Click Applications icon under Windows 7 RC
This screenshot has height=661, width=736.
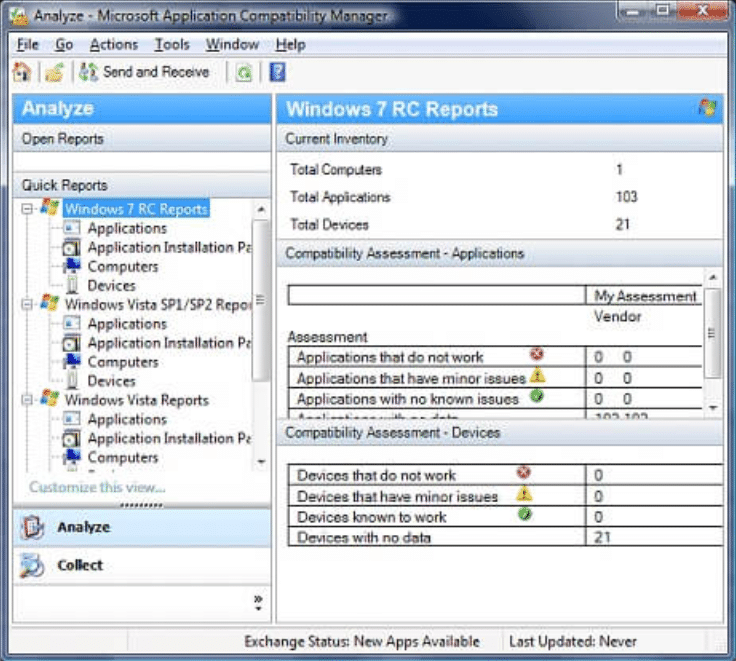71,228
